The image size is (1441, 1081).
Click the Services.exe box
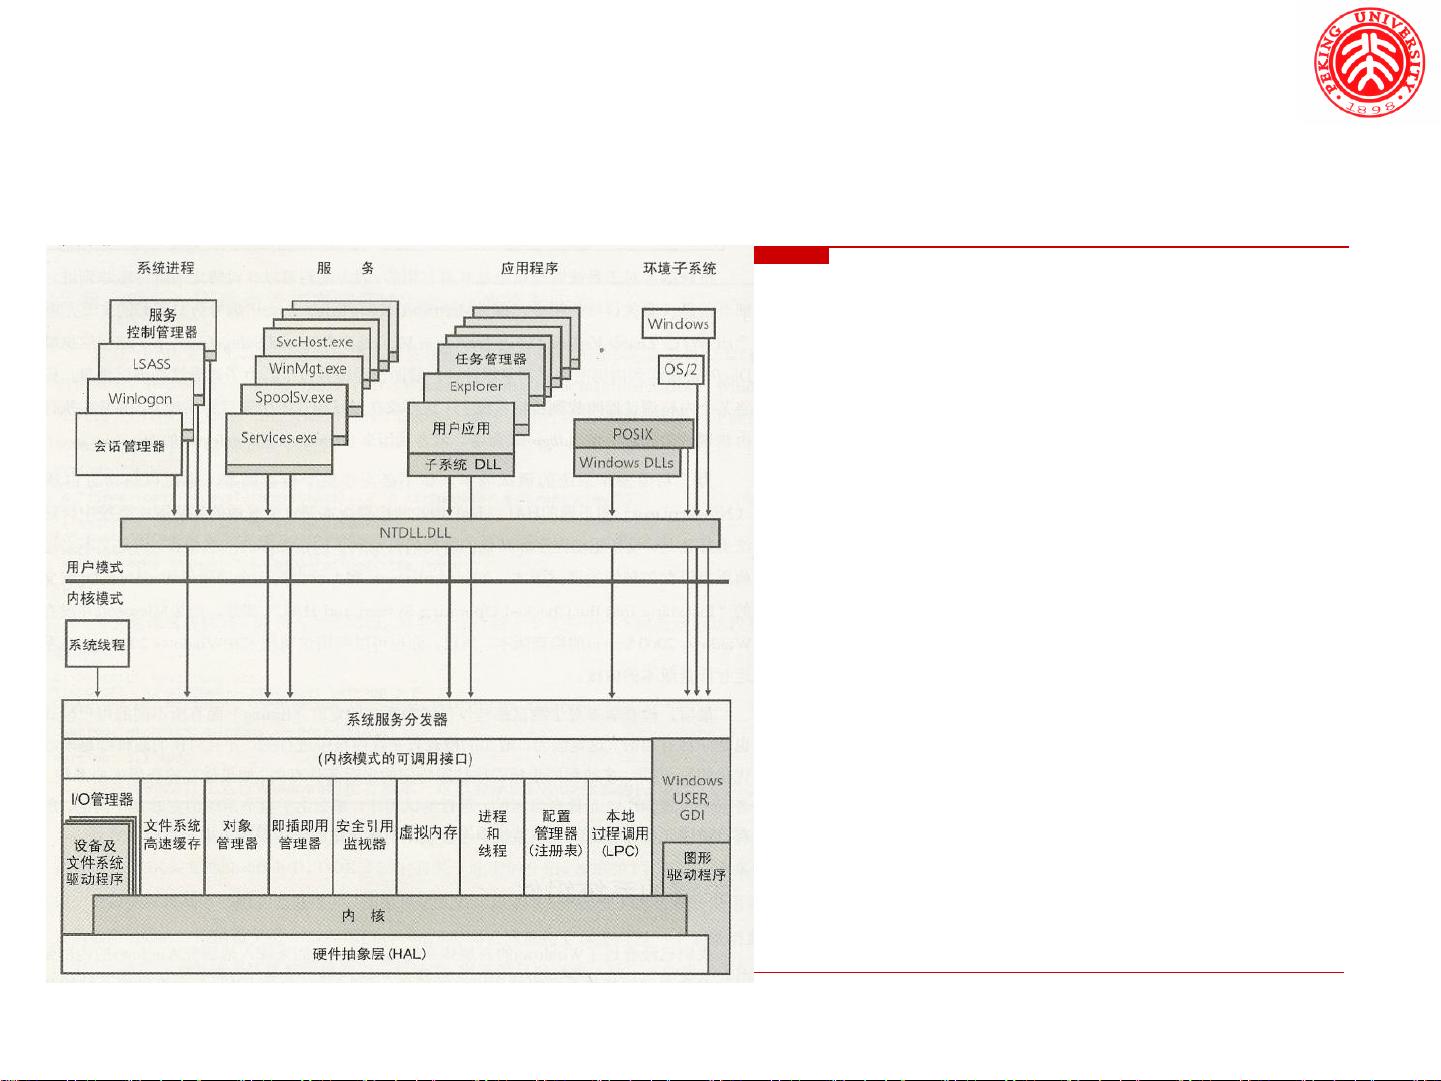pyautogui.click(x=279, y=438)
